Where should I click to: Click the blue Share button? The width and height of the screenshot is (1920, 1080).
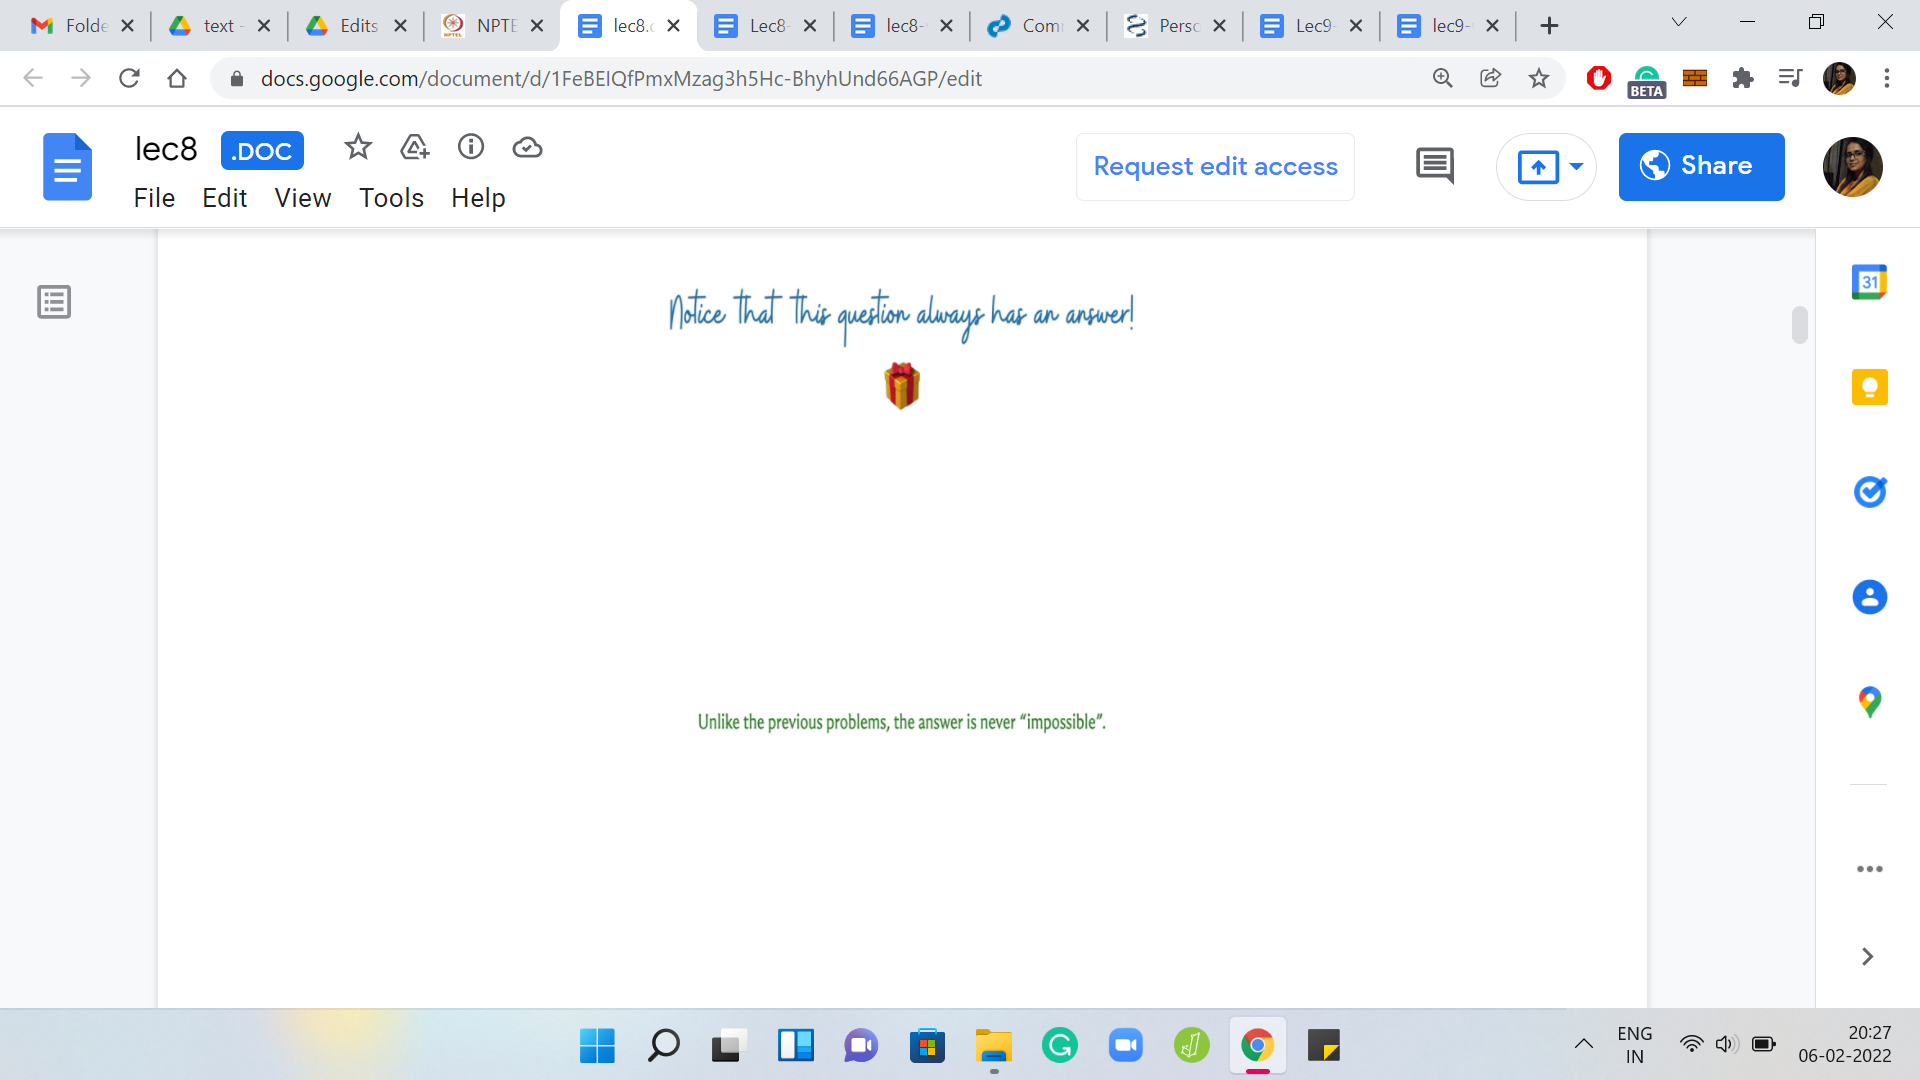point(1701,167)
